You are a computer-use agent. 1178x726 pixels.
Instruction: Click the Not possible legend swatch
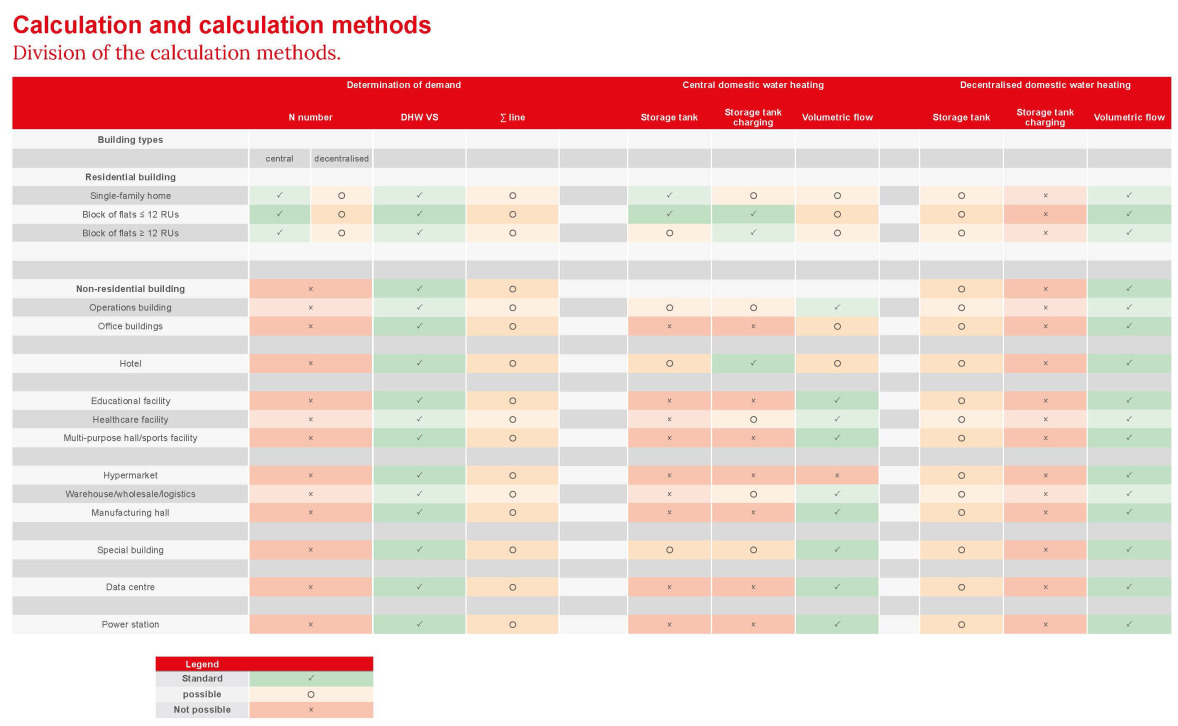pyautogui.click(x=310, y=710)
